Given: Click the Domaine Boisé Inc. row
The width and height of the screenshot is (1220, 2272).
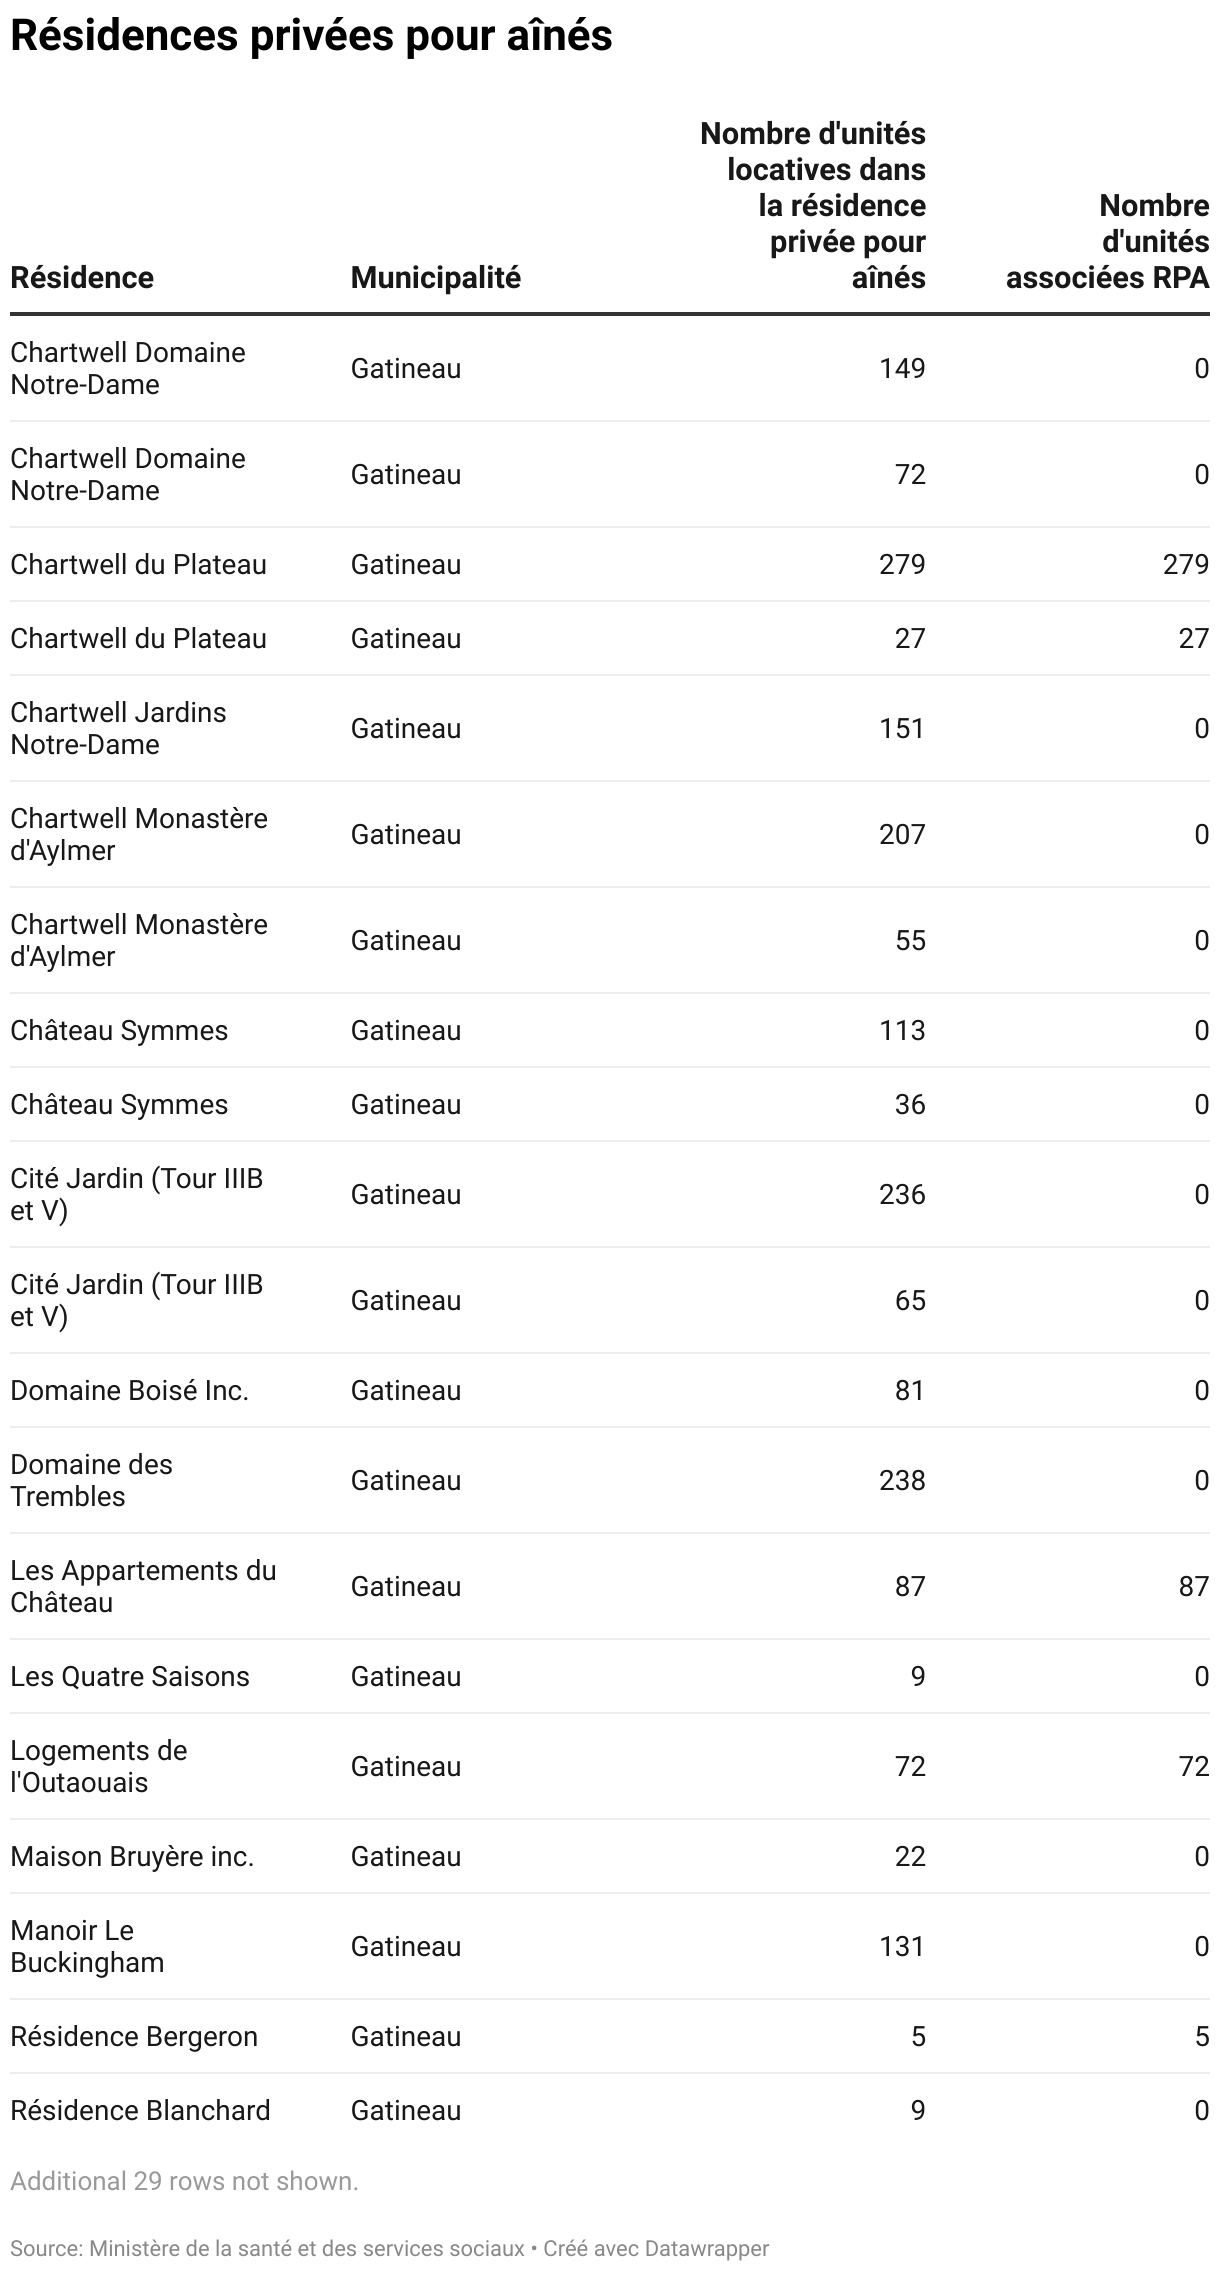Looking at the screenshot, I should tap(610, 1390).
